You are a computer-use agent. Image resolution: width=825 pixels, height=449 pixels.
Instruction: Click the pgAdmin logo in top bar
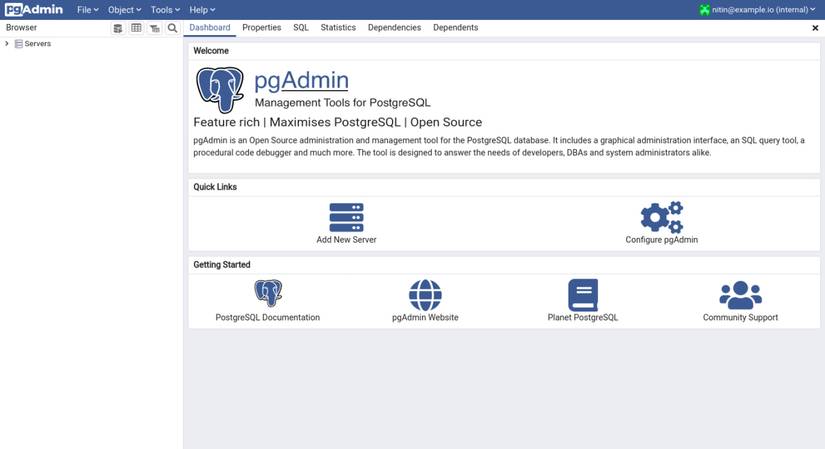coord(34,9)
